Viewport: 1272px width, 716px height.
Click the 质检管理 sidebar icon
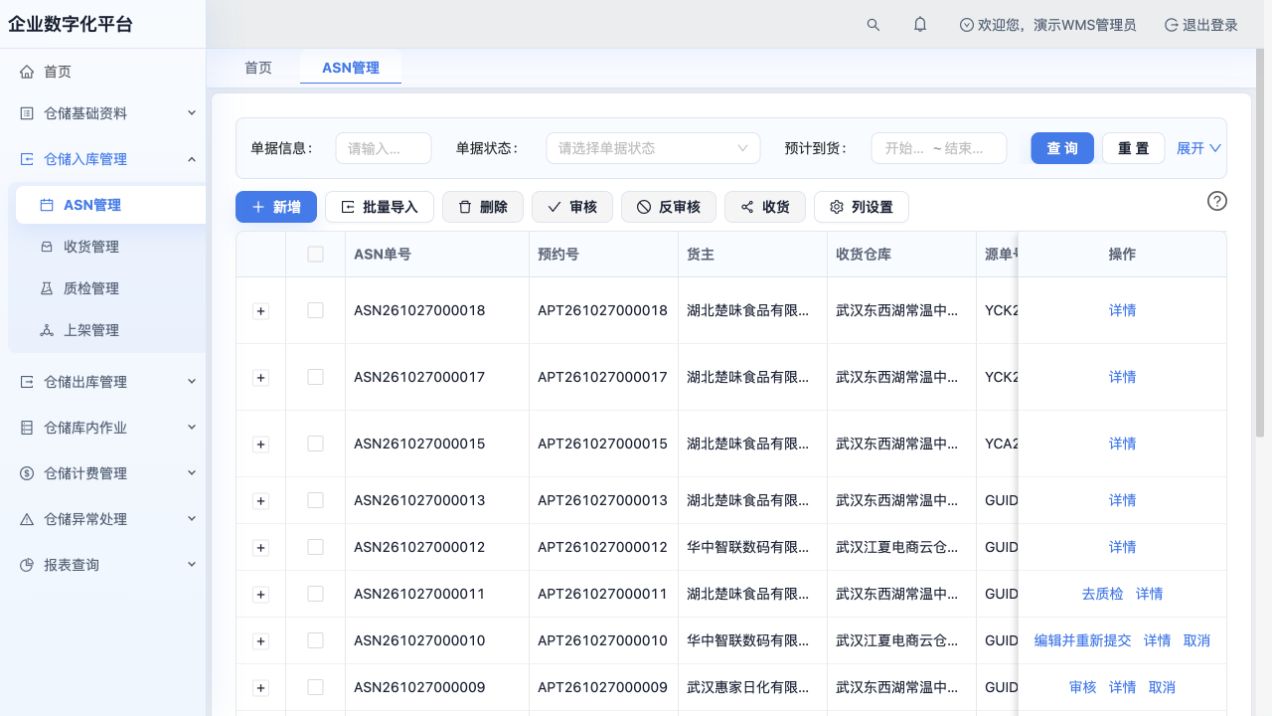[46, 289]
